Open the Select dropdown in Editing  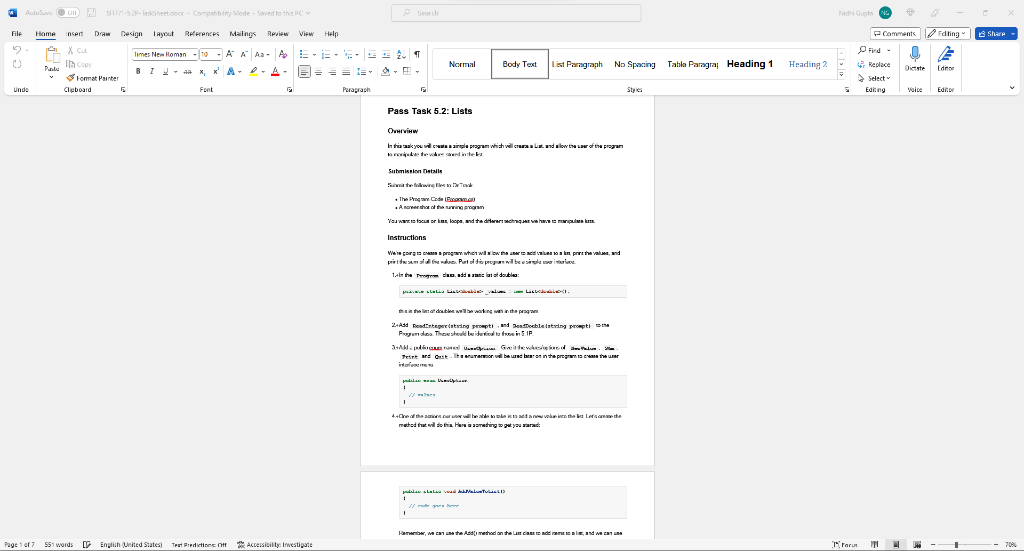[874, 78]
